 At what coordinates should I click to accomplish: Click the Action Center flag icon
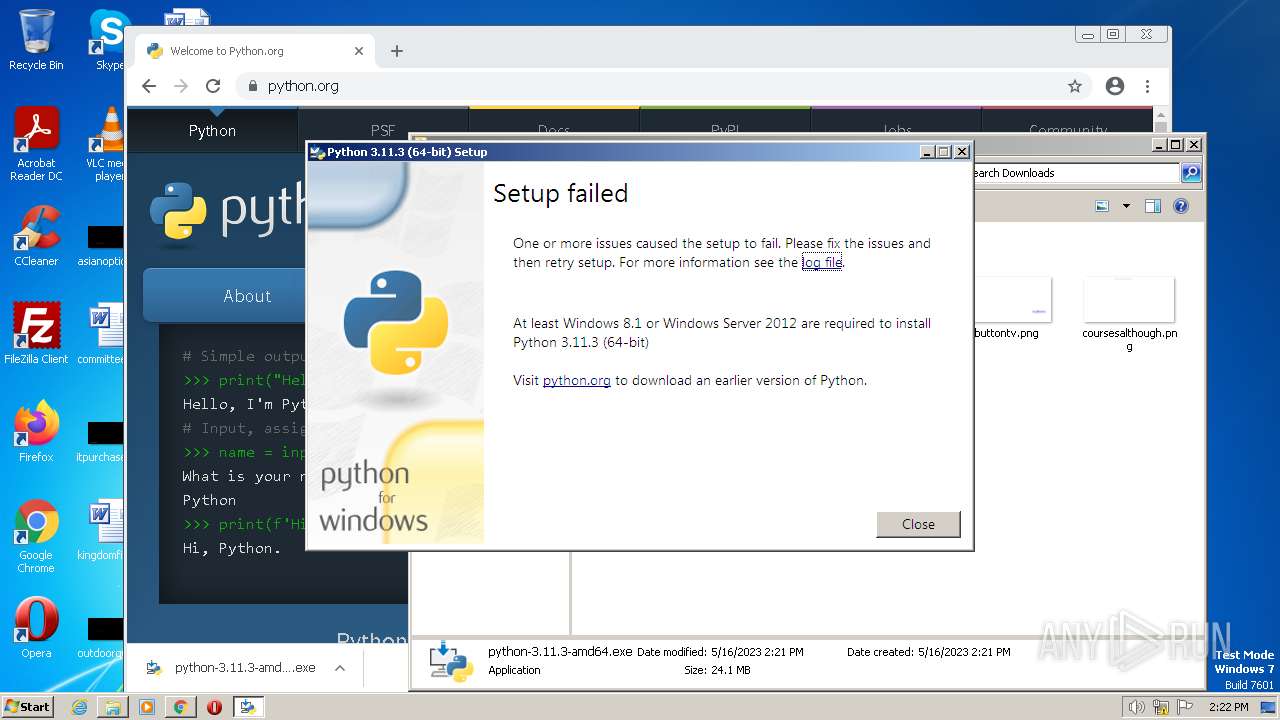pyautogui.click(x=1183, y=707)
